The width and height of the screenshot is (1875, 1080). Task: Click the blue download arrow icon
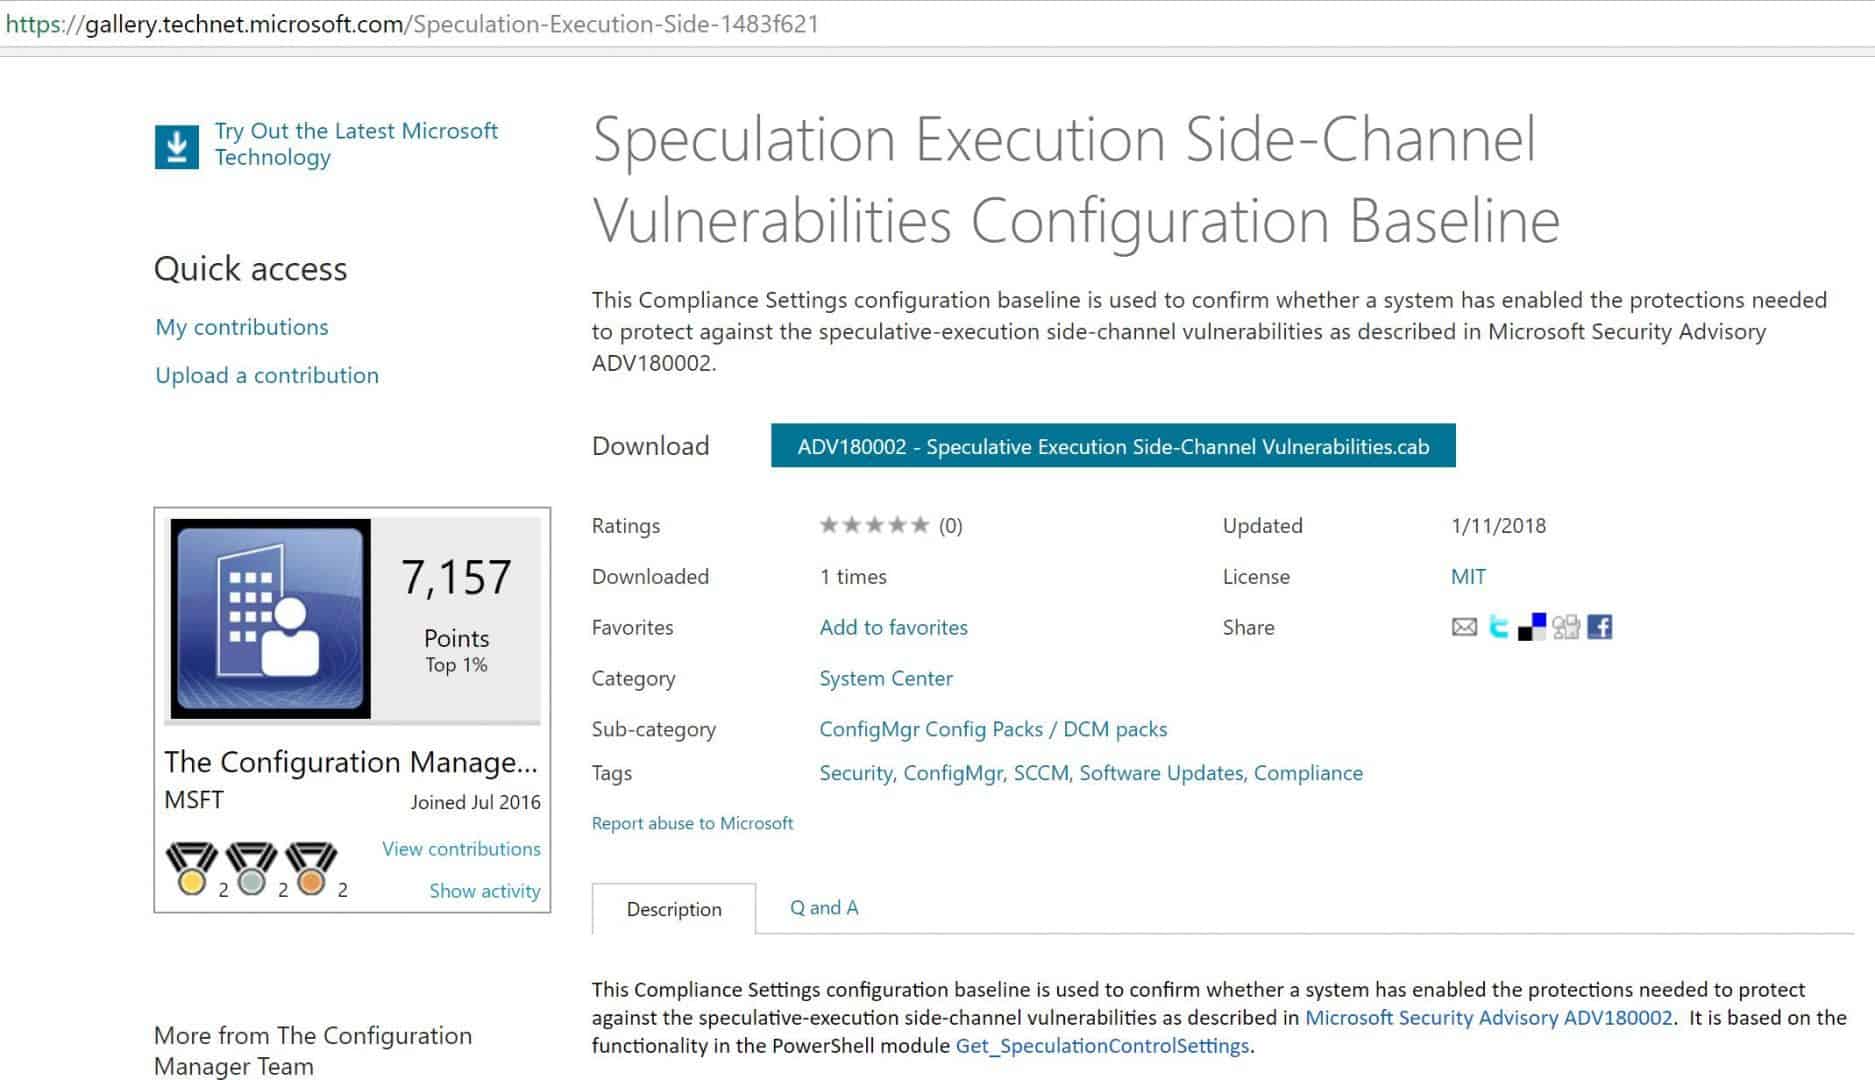[x=177, y=147]
